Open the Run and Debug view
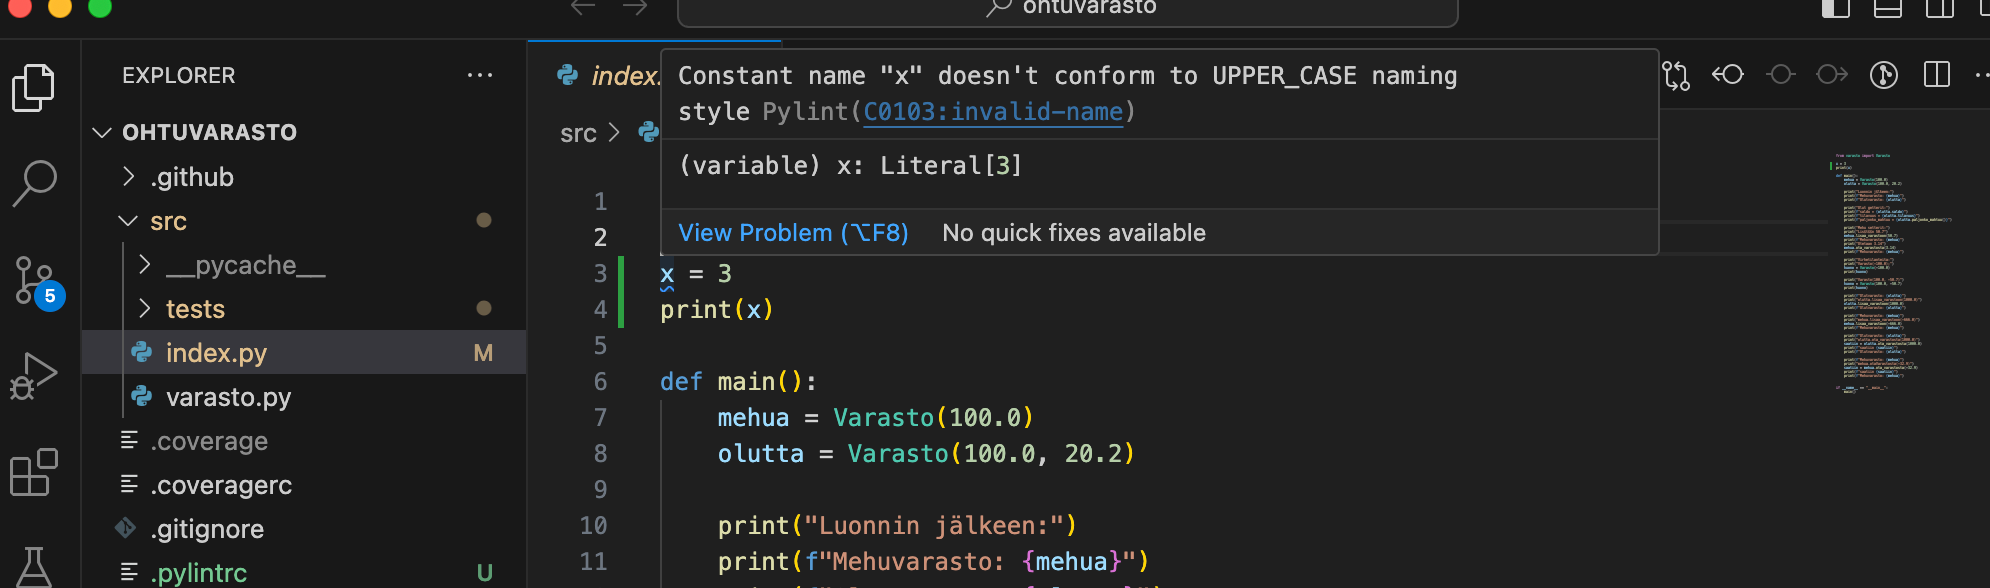The width and height of the screenshot is (1990, 588). pyautogui.click(x=34, y=377)
